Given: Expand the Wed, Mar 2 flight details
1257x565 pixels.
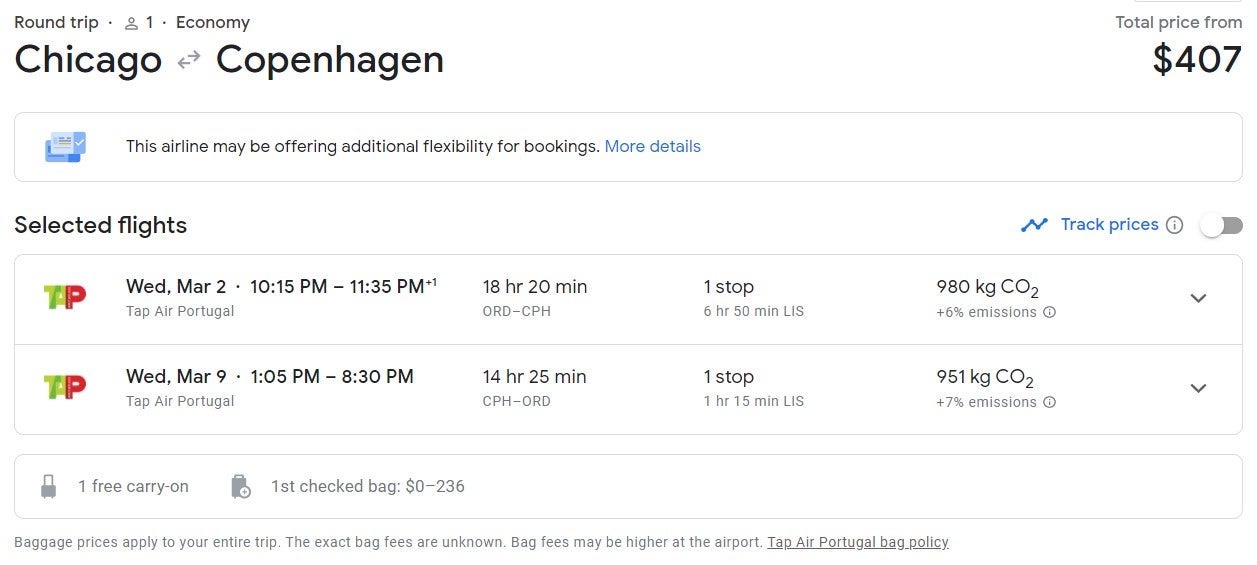Looking at the screenshot, I should click(1198, 298).
